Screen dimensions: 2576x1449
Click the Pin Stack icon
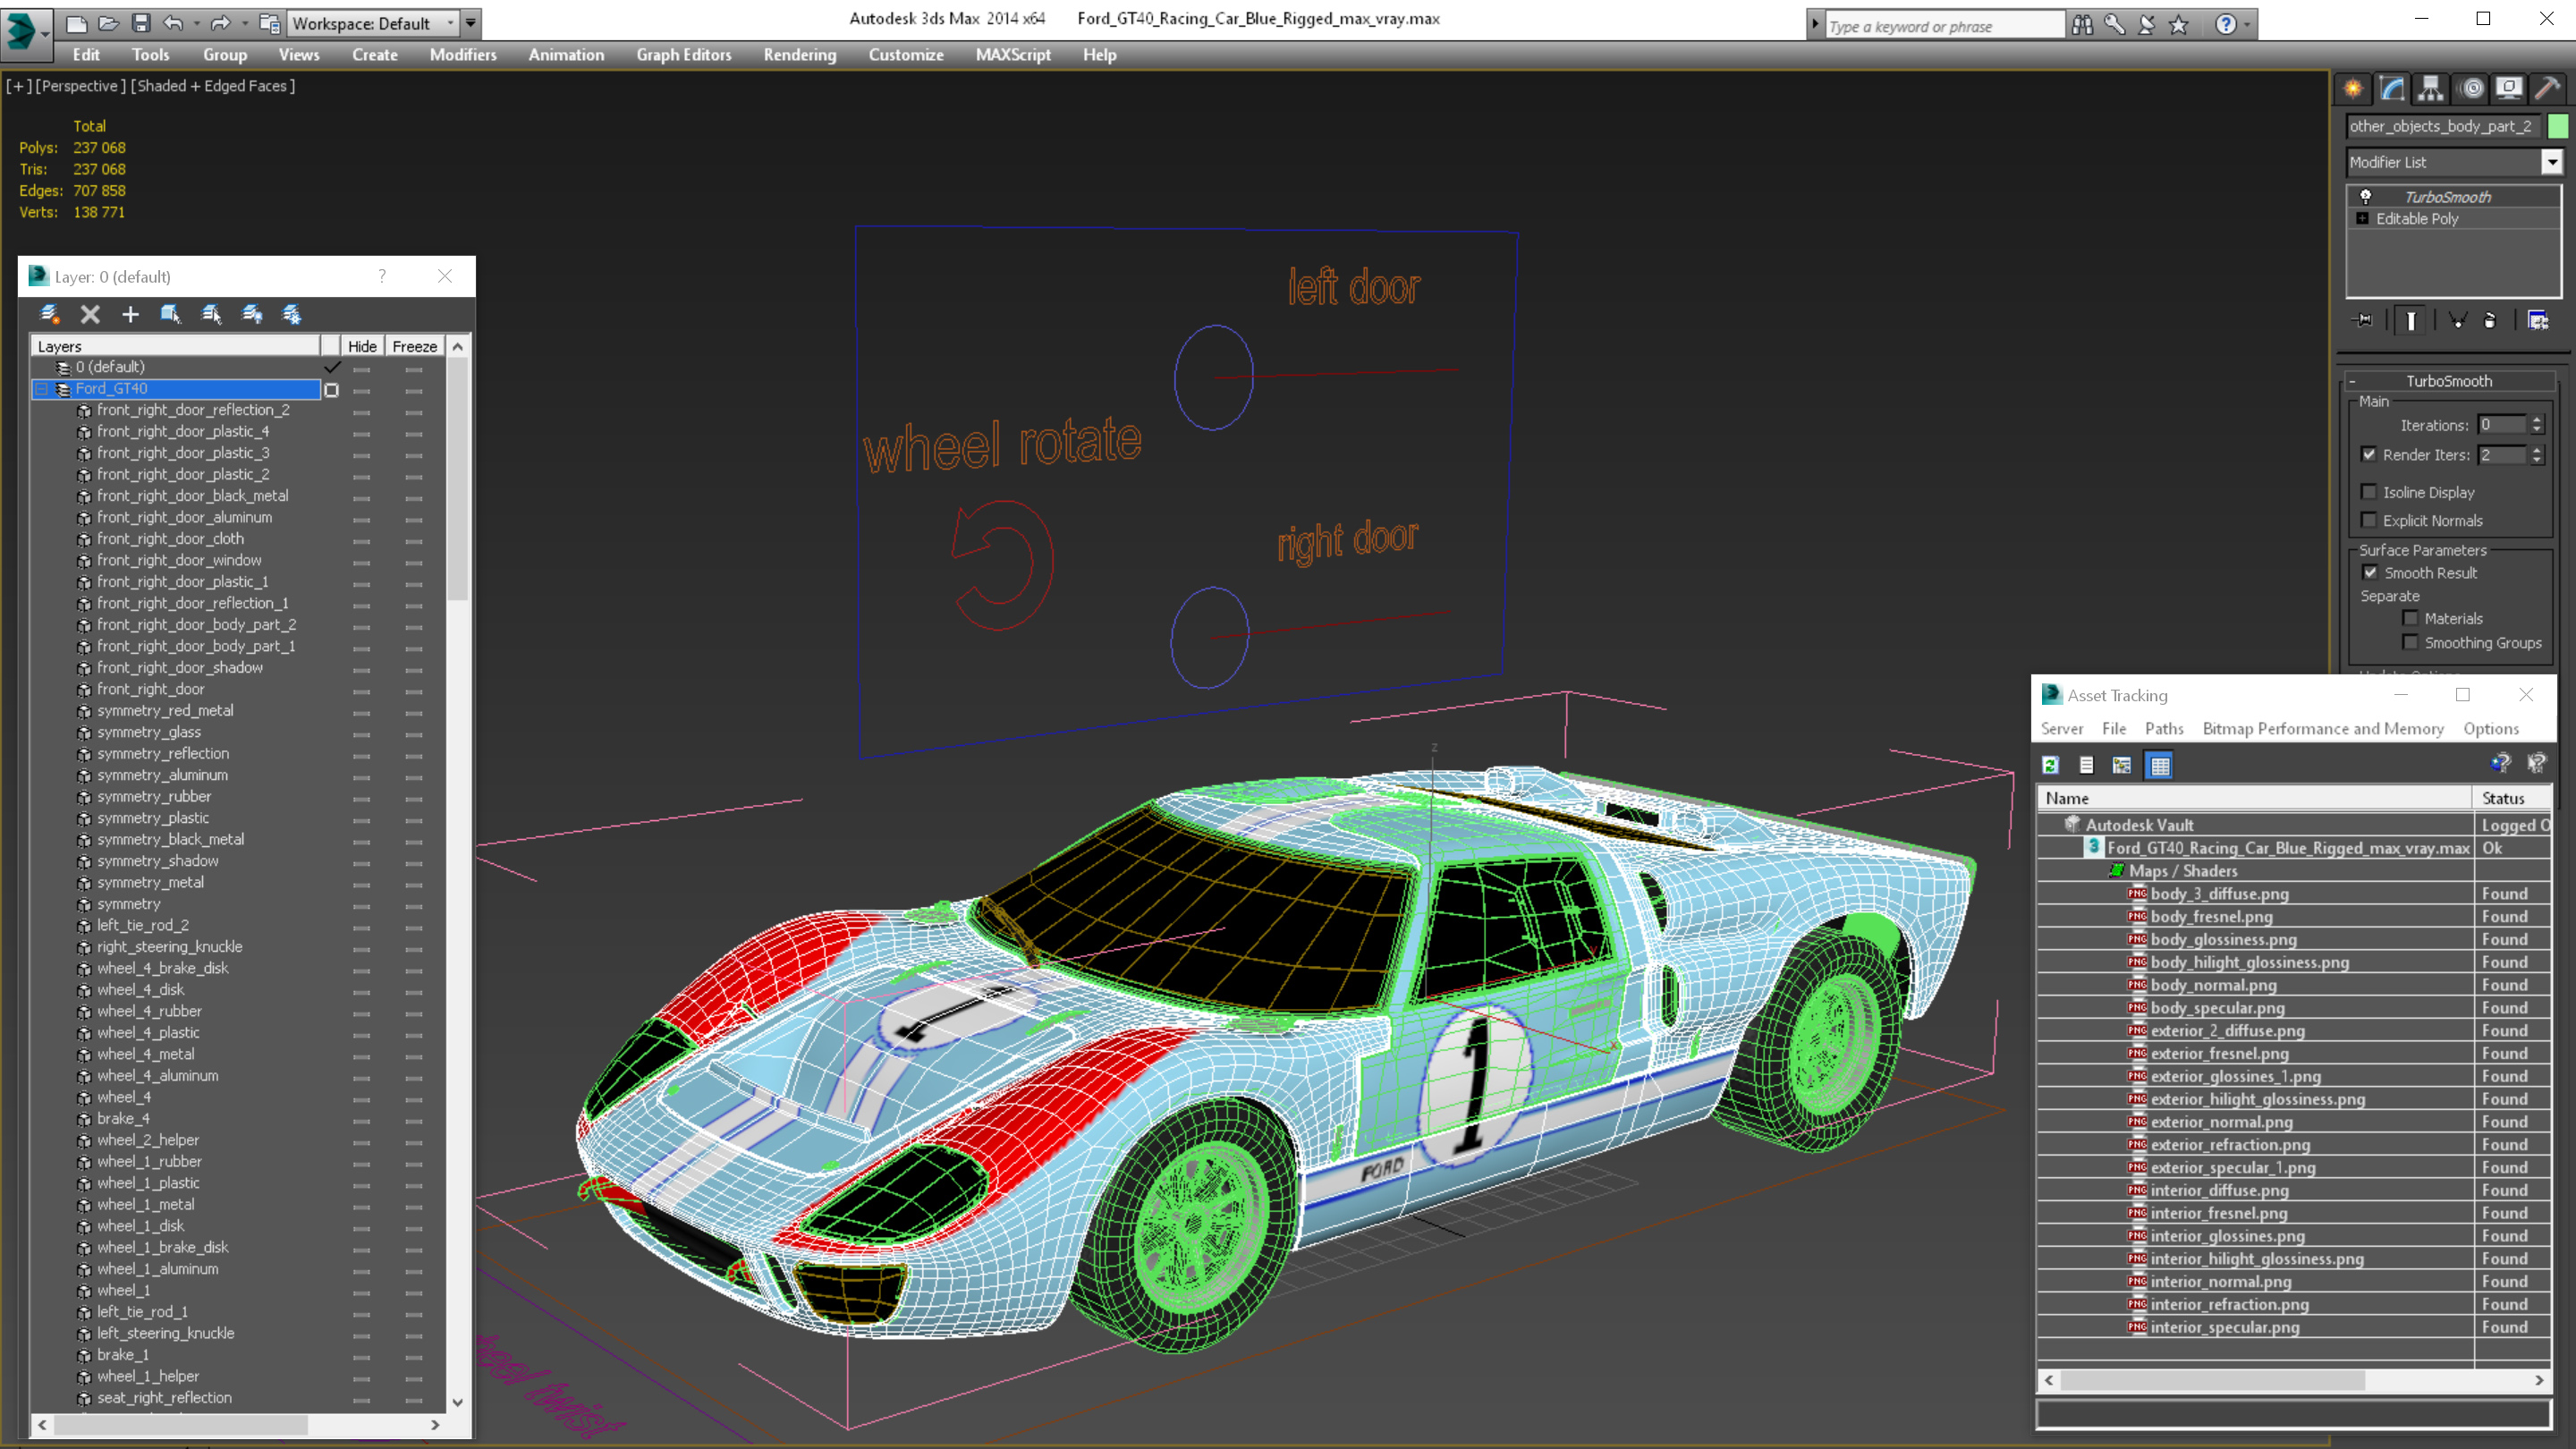(x=2363, y=320)
